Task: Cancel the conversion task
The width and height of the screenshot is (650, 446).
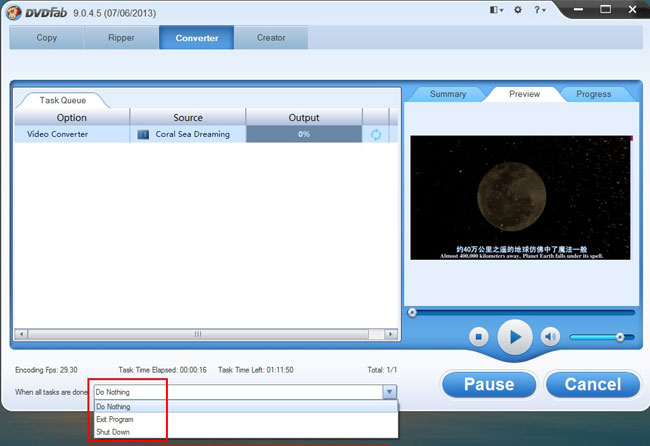Action: click(593, 384)
